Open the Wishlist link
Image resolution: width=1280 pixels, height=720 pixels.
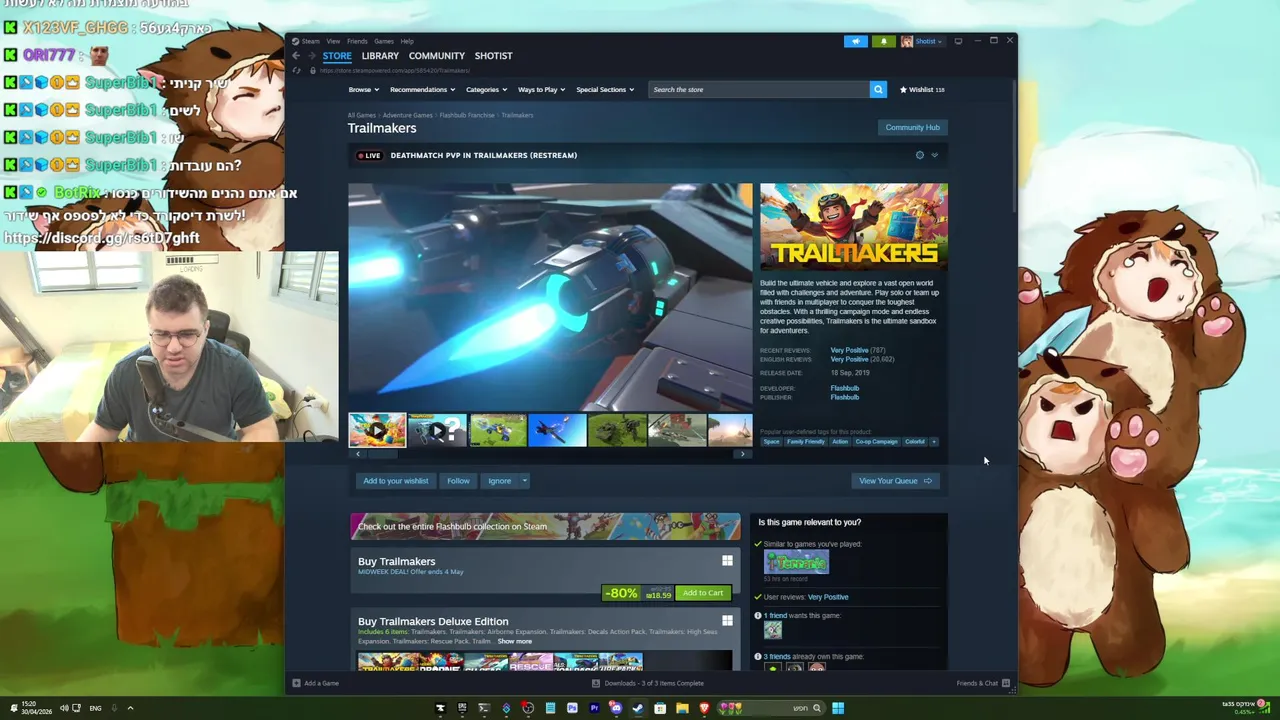922,89
